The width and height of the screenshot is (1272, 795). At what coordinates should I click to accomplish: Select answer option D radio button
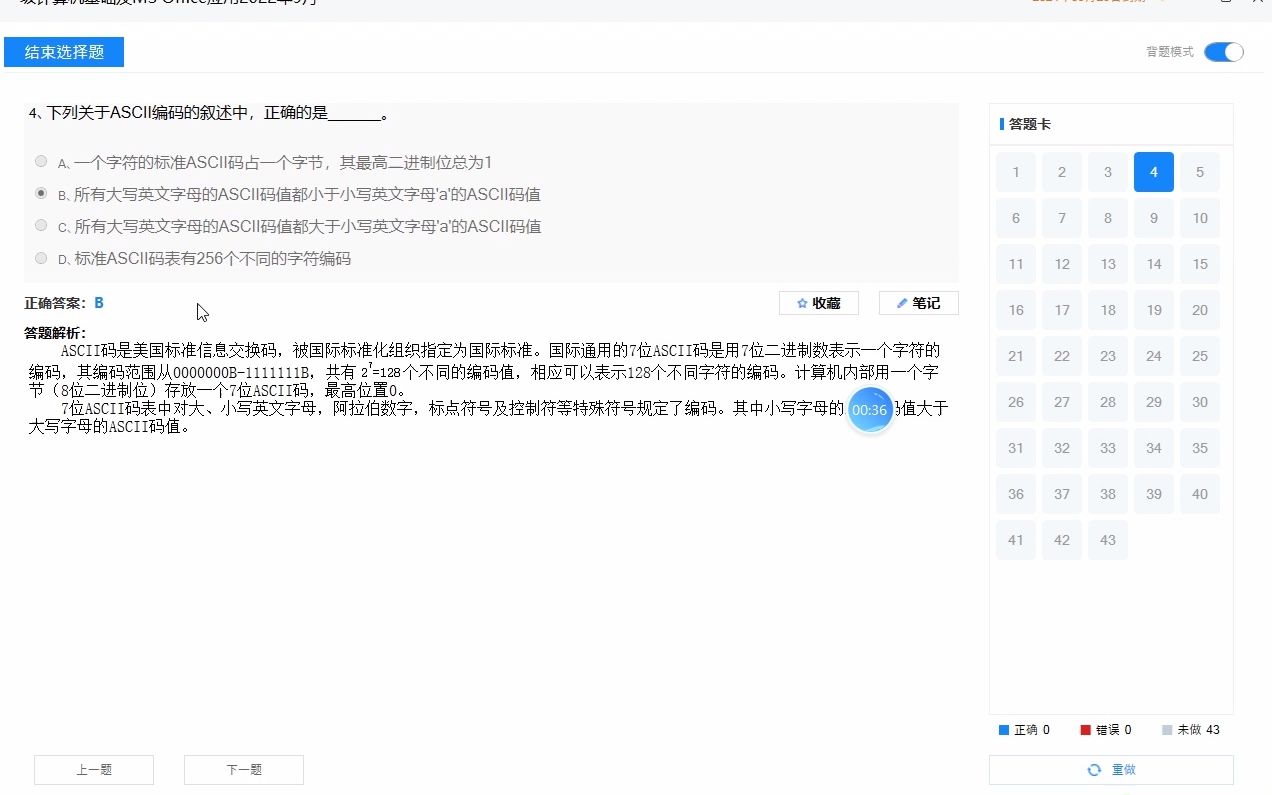pyautogui.click(x=41, y=257)
